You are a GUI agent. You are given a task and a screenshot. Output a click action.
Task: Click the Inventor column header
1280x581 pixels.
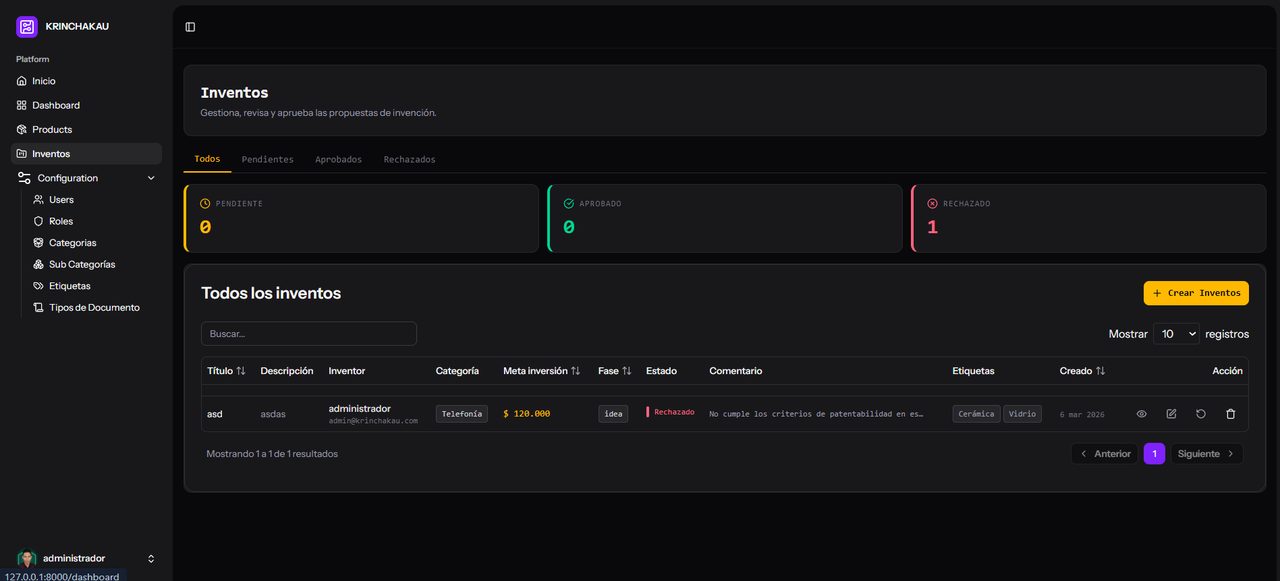347,371
